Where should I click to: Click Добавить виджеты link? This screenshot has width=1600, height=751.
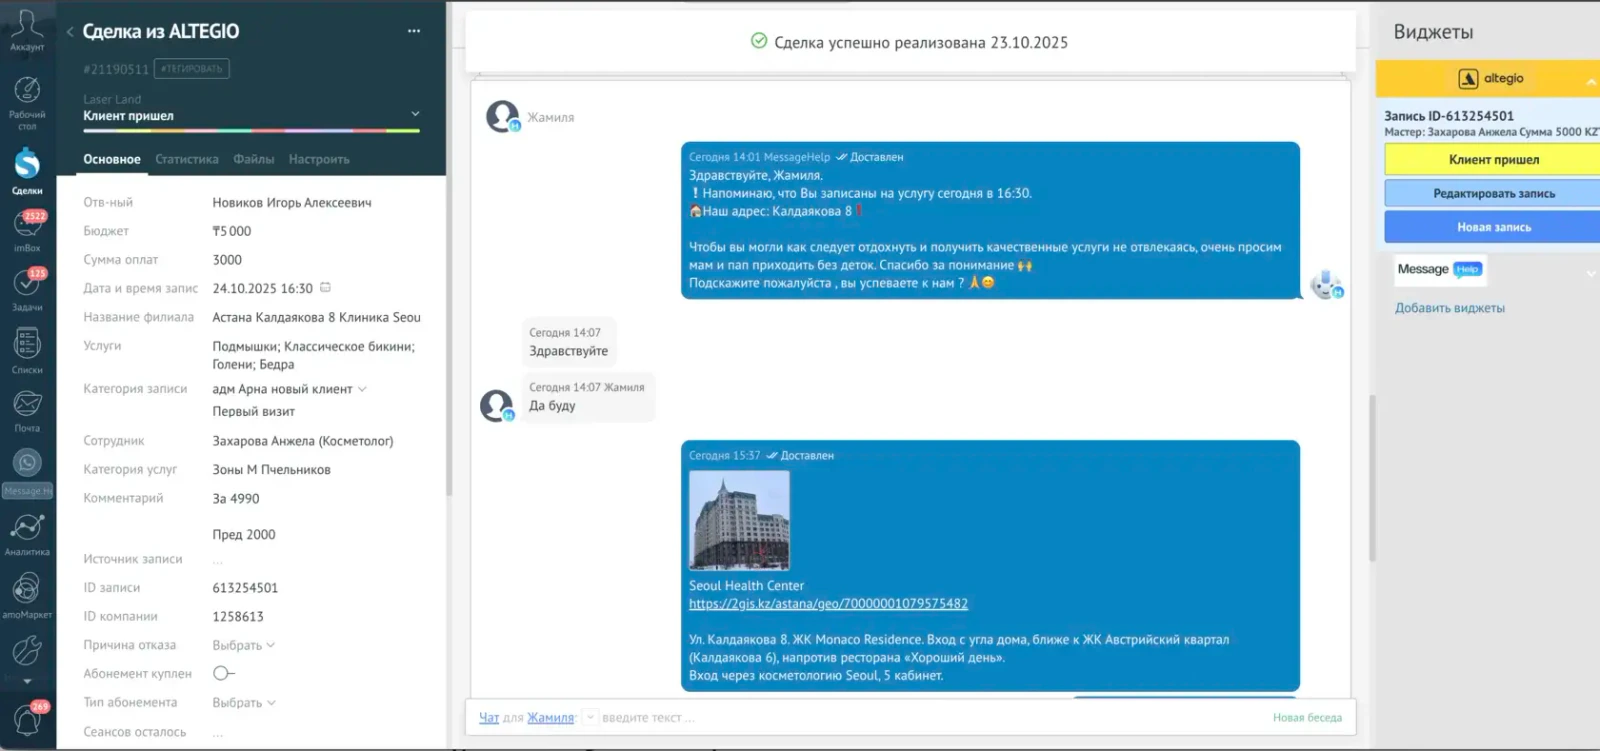(1450, 308)
